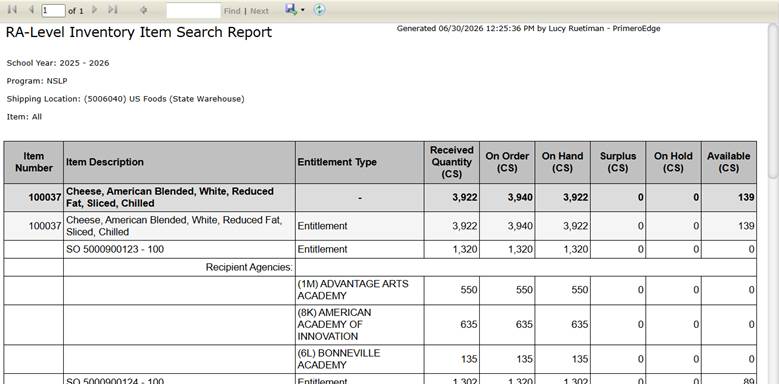The height and width of the screenshot is (384, 779).
Task: Click received quantity 550 for Advantage Arts
Action: [468, 290]
